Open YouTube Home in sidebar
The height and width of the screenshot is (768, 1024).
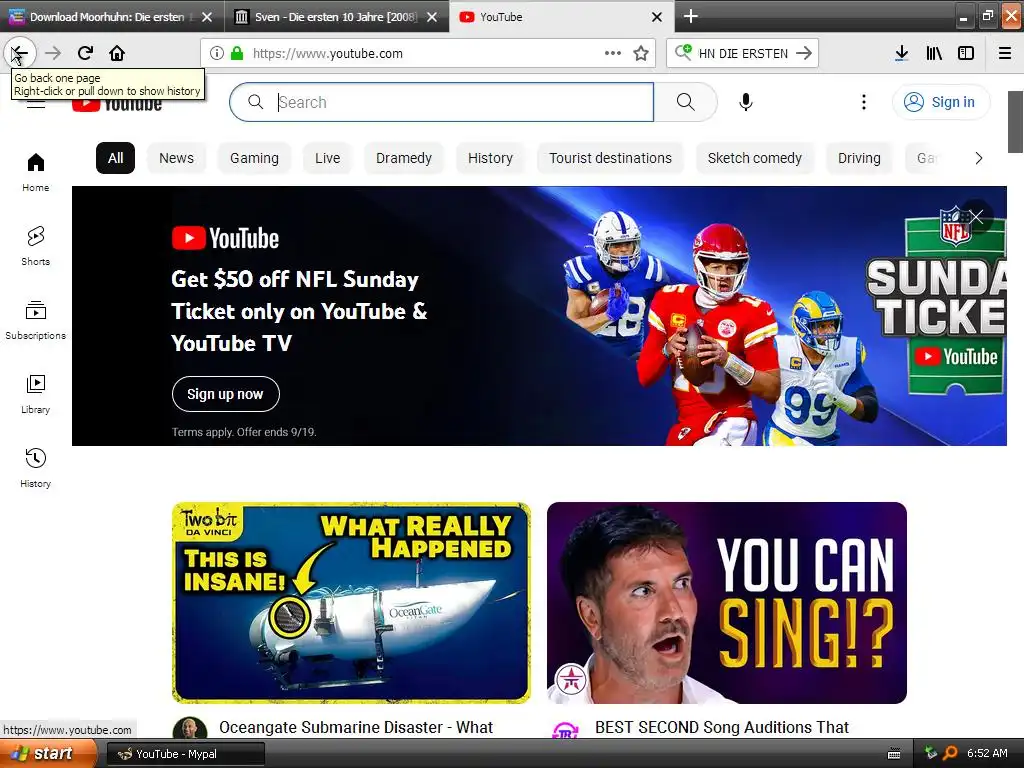[x=35, y=172]
